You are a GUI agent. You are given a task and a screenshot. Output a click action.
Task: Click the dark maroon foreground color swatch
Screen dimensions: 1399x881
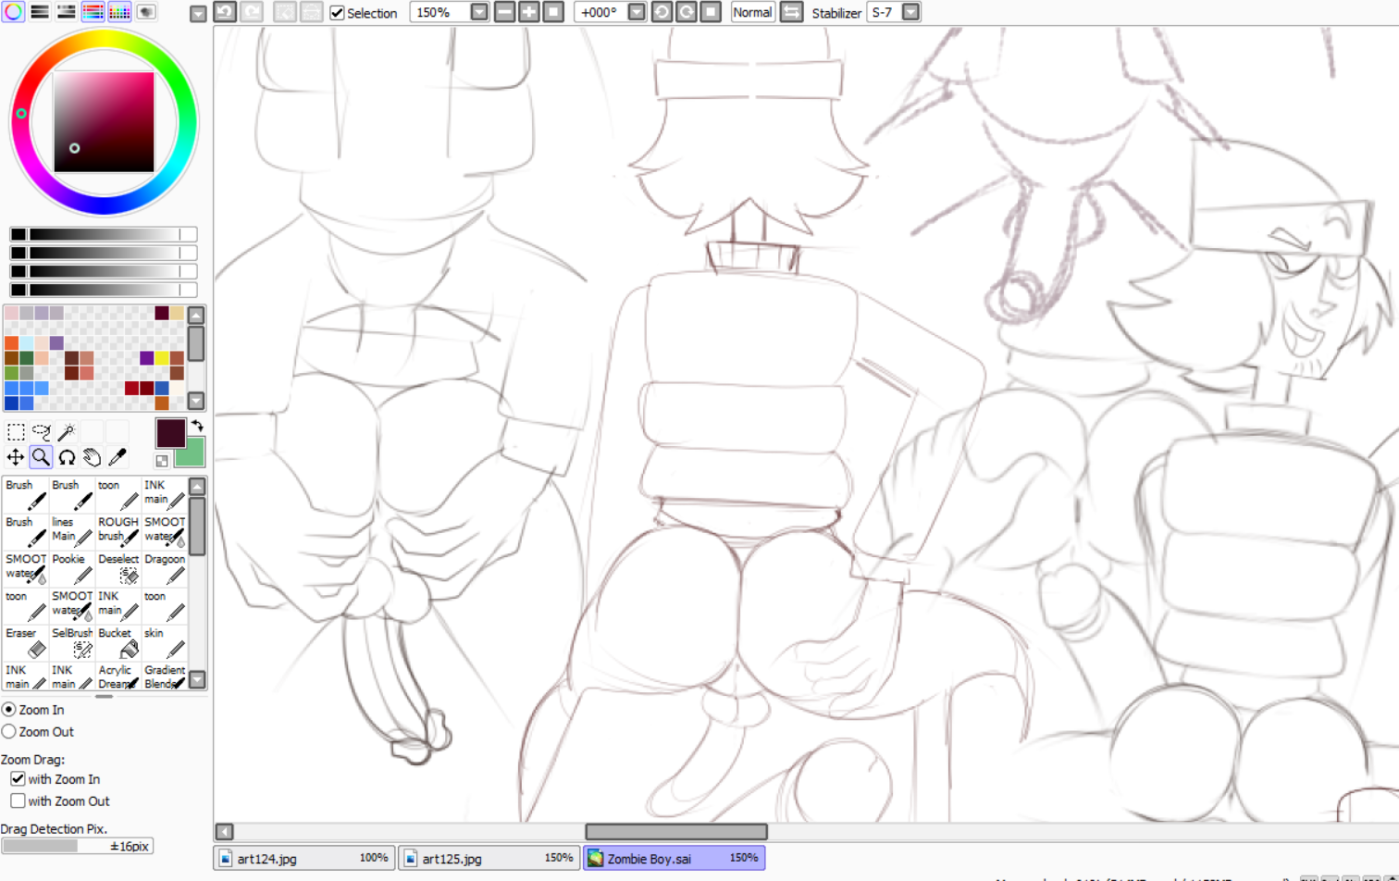tap(170, 432)
